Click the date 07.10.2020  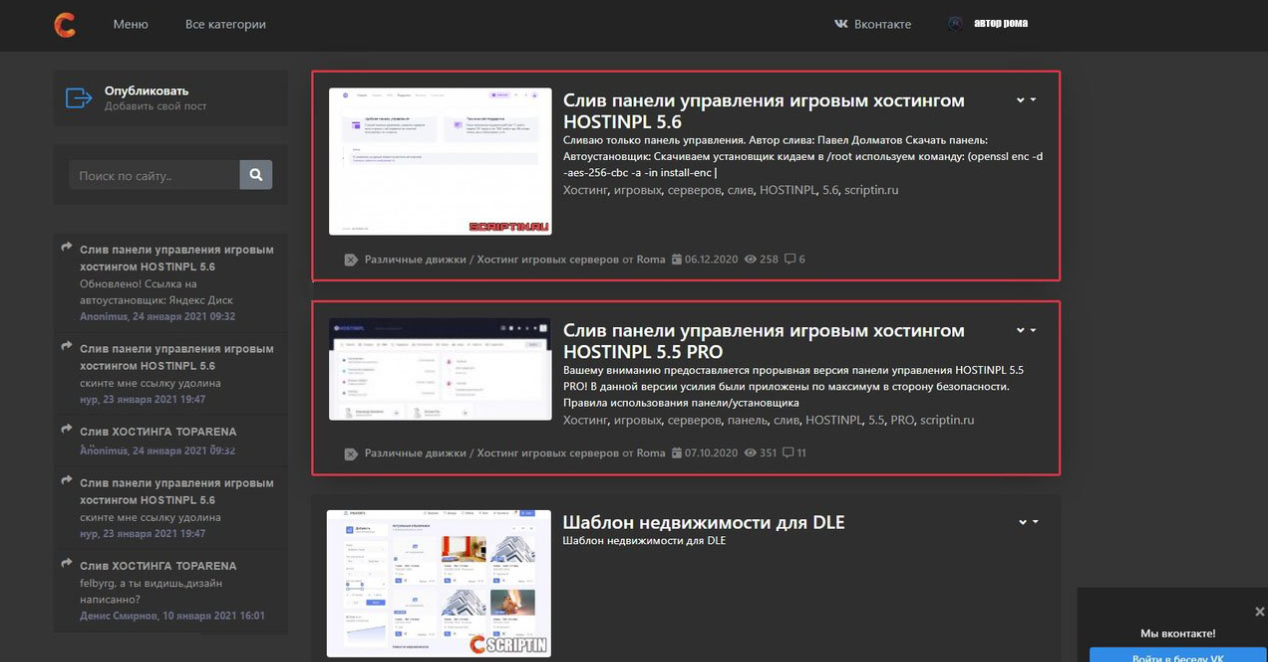(711, 453)
